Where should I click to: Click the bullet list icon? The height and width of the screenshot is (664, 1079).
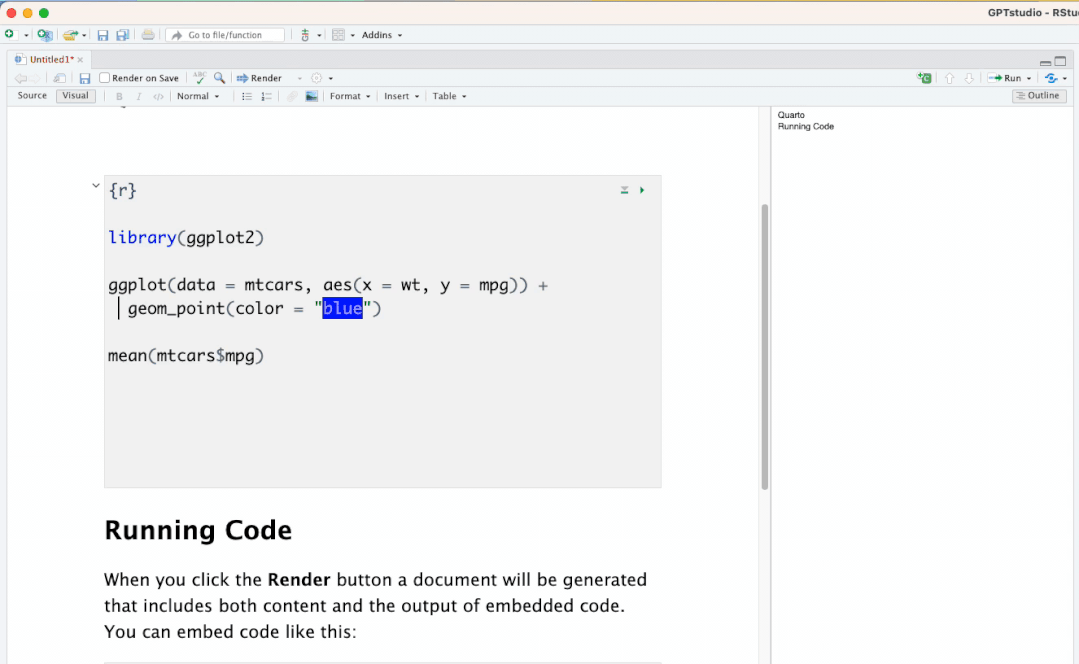point(247,97)
